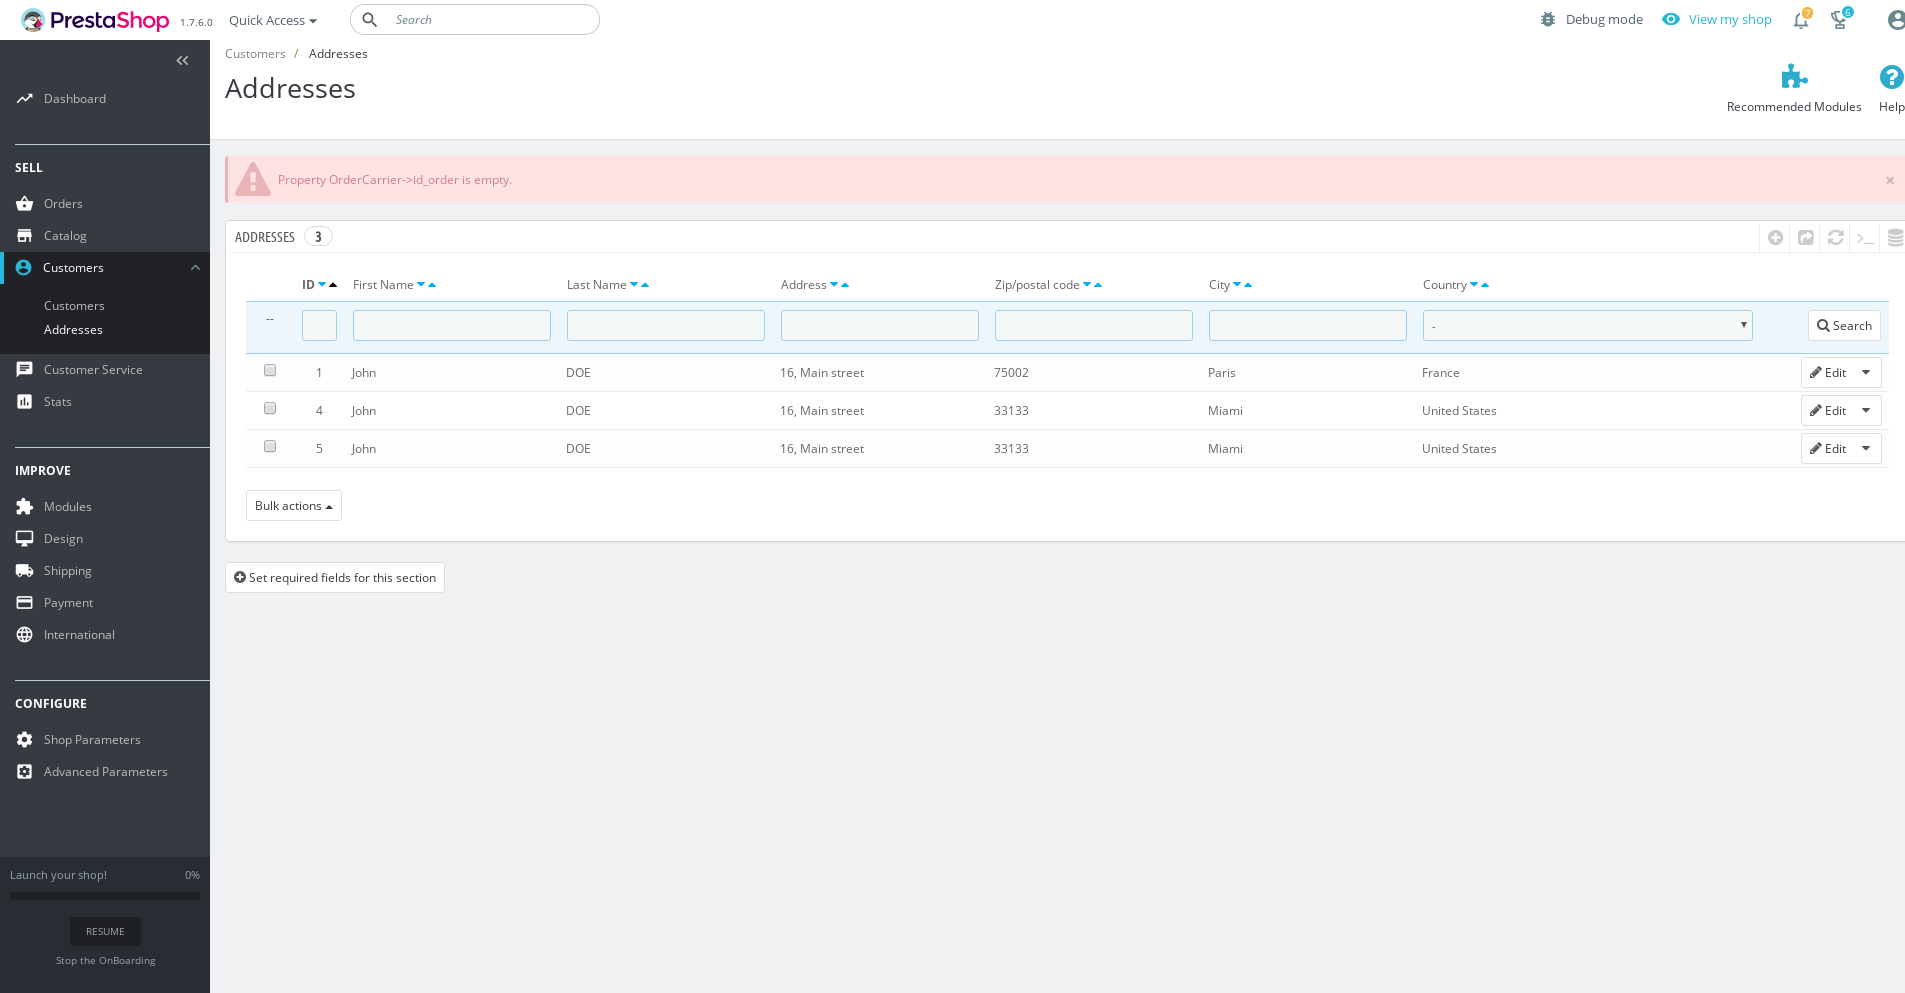This screenshot has height=993, width=1905.
Task: Edit the Paris address row
Action: [1828, 373]
